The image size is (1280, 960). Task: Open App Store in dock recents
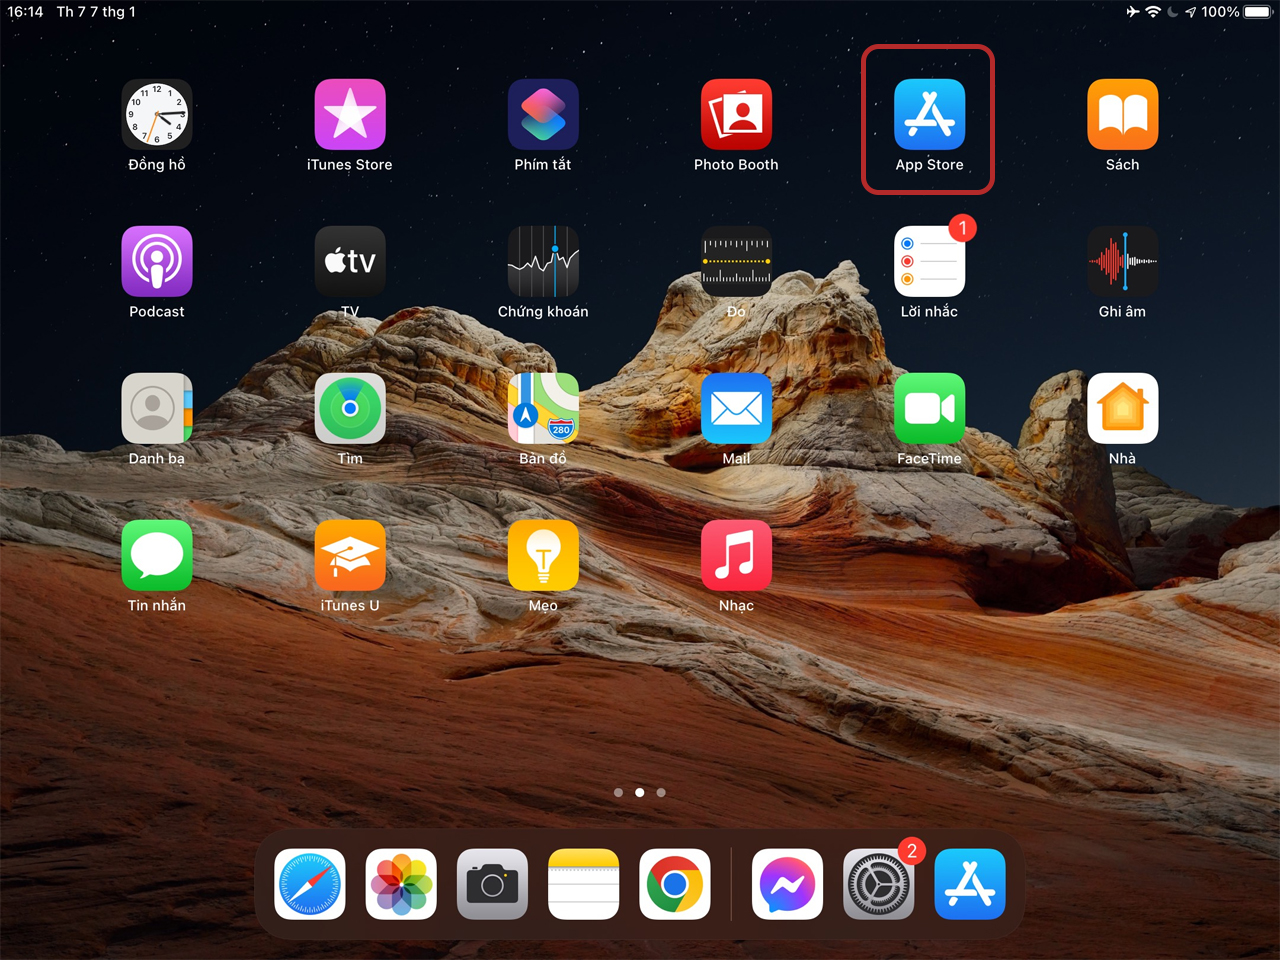[x=970, y=884]
